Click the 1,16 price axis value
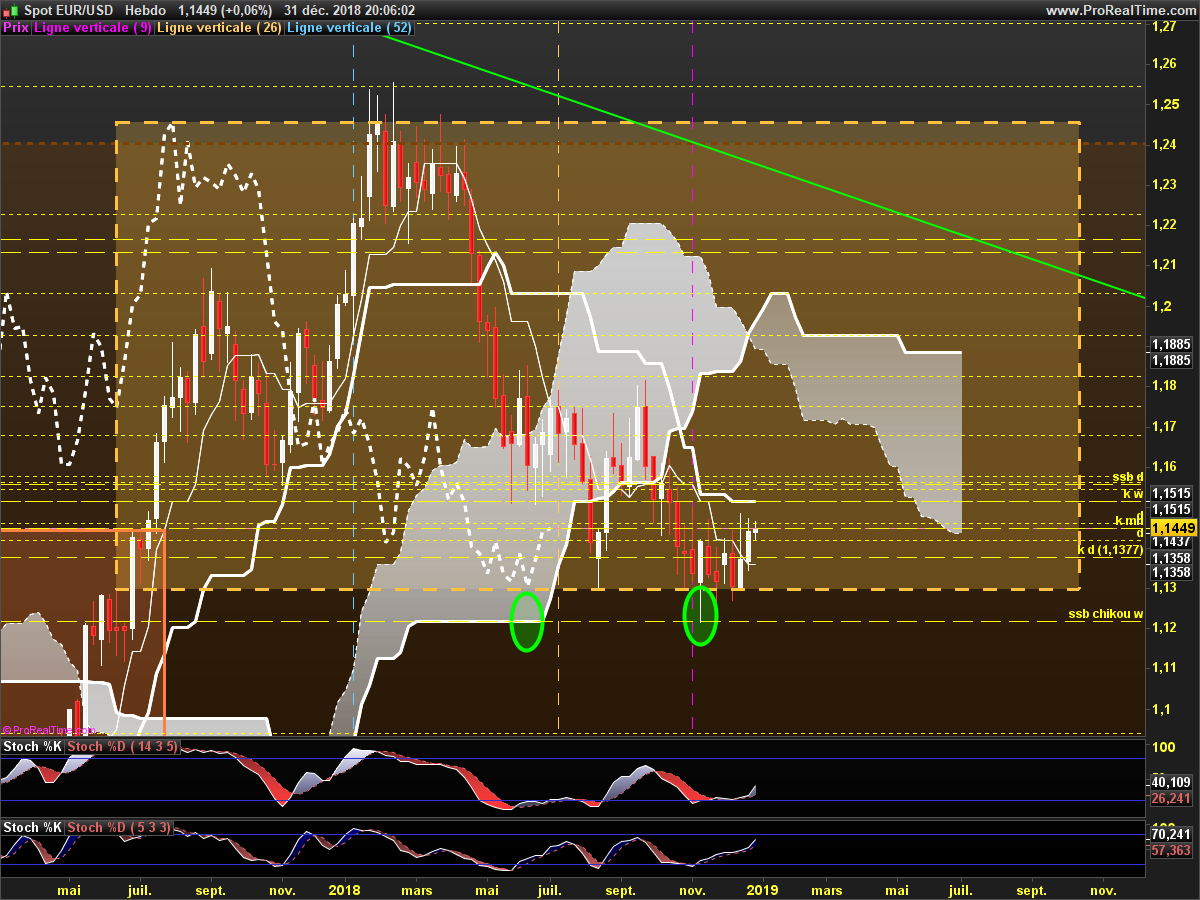 1162,466
